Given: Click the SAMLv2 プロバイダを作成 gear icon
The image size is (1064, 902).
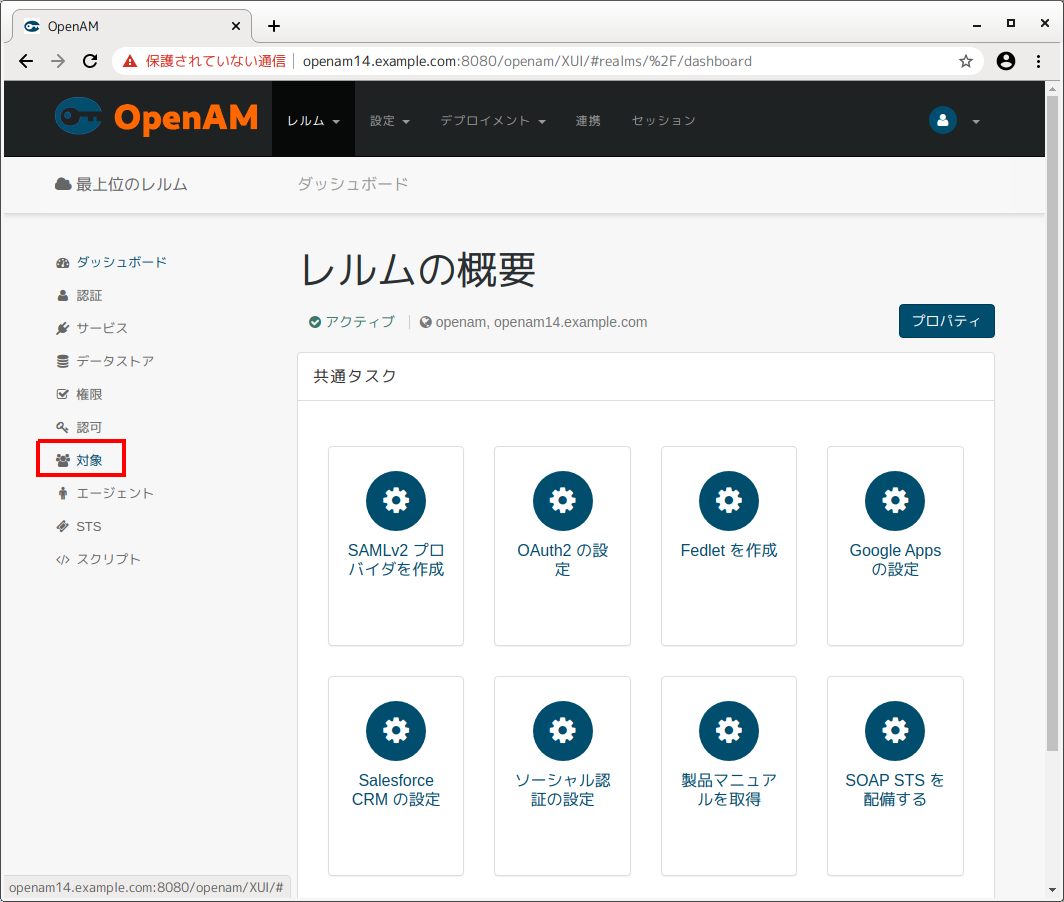Looking at the screenshot, I should (395, 501).
